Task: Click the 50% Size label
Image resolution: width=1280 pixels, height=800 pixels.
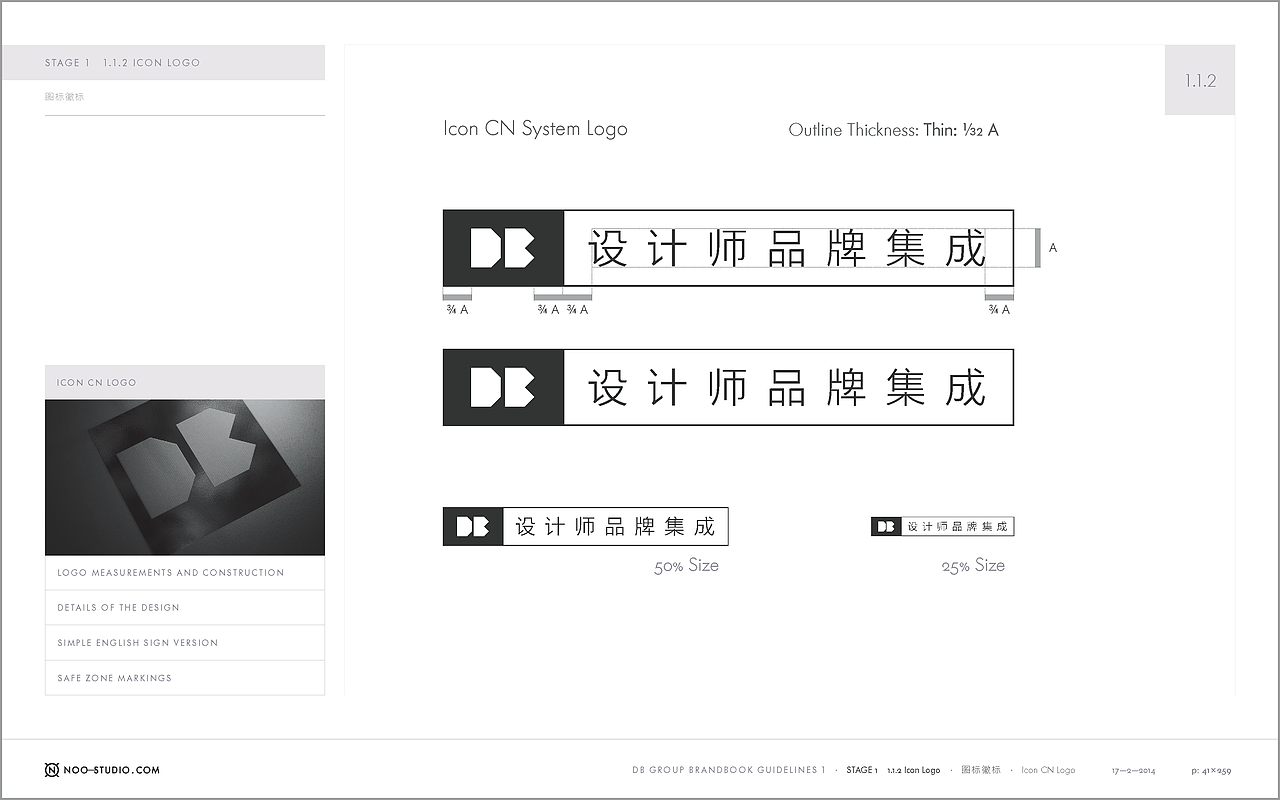Action: point(685,565)
